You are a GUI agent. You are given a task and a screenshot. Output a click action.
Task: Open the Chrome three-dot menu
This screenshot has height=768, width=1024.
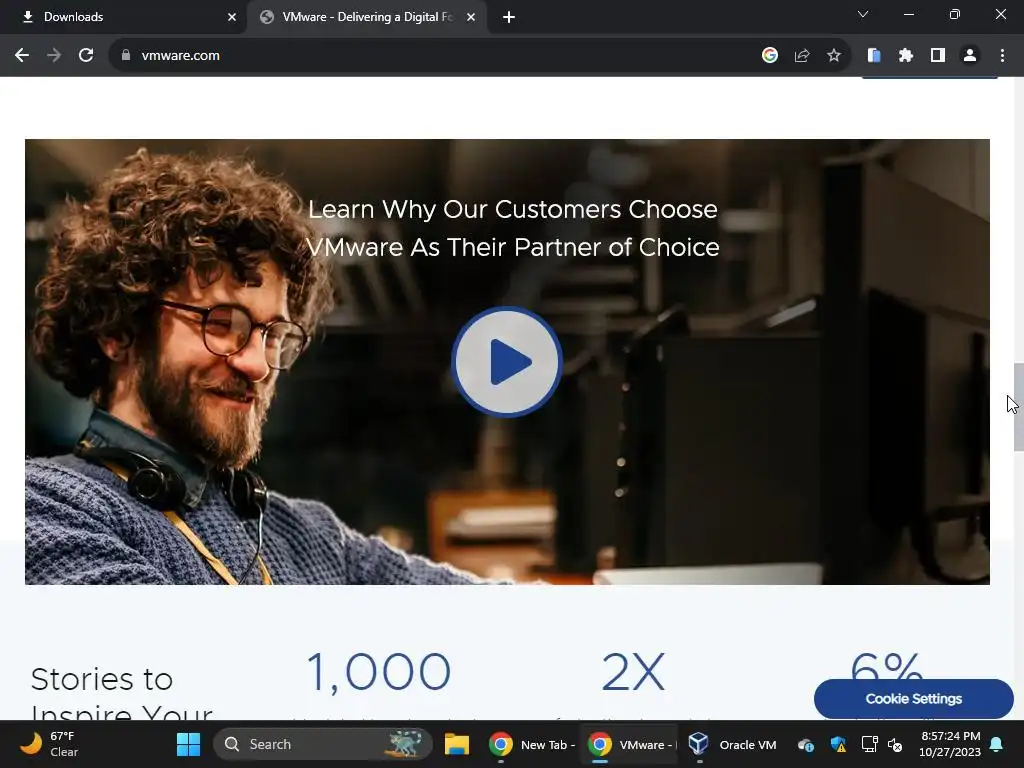[x=1002, y=56]
